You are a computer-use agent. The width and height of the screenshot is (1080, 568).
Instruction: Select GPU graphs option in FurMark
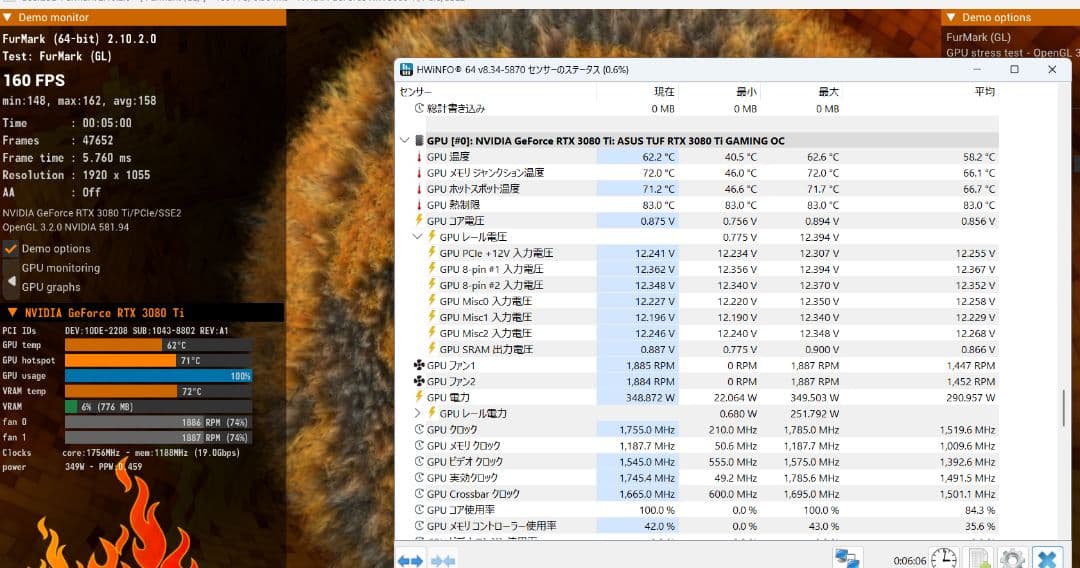51,287
